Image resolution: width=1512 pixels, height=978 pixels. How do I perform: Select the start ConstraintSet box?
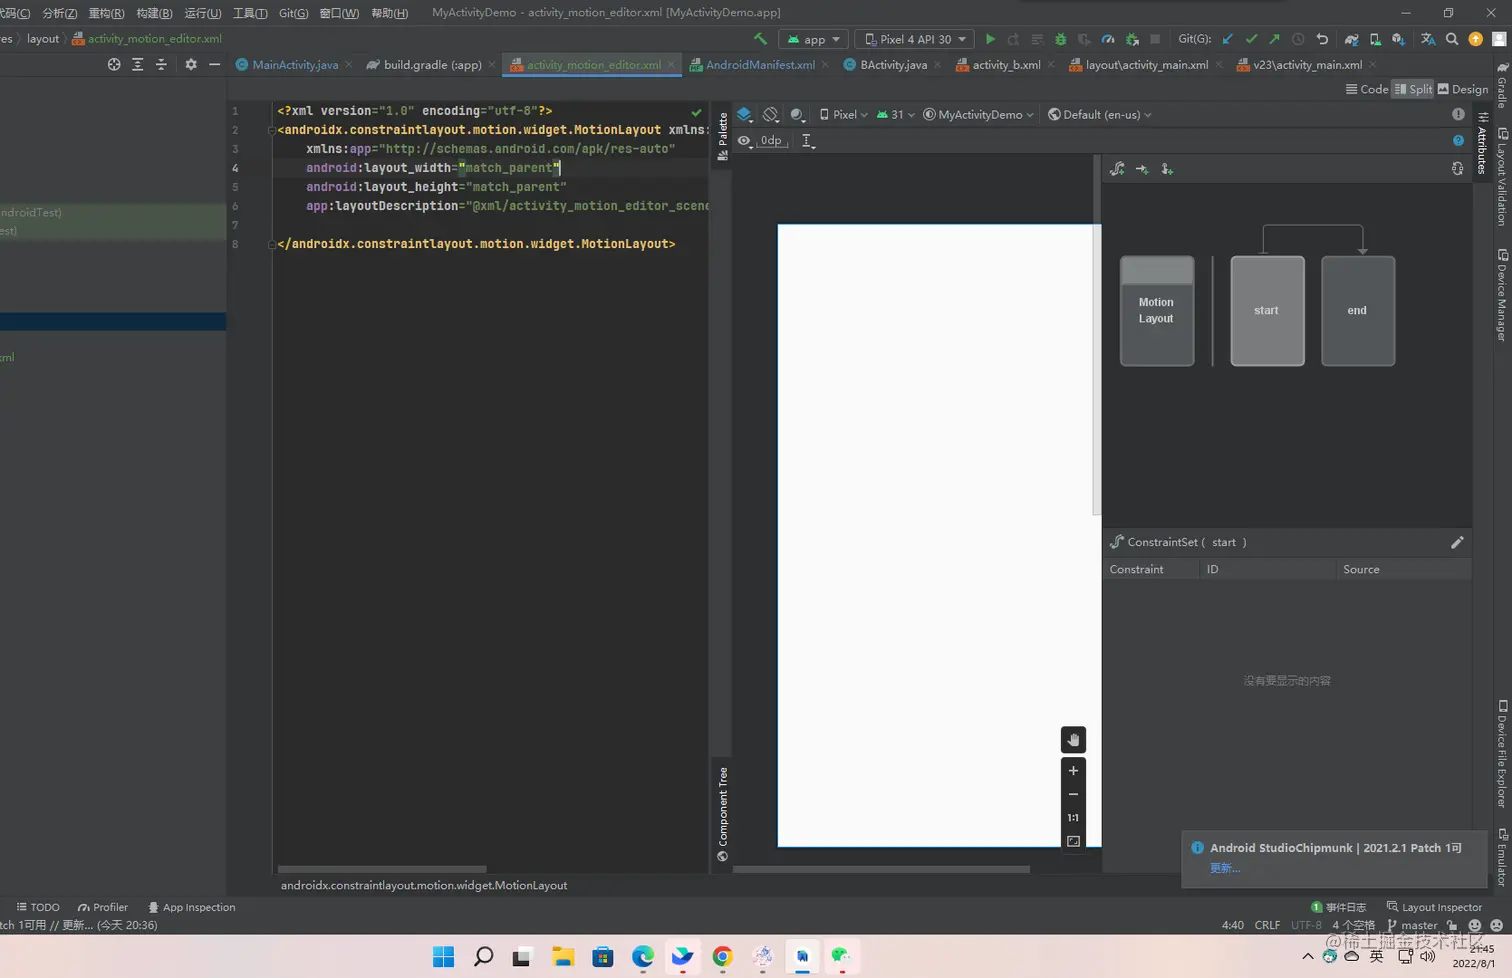1267,311
